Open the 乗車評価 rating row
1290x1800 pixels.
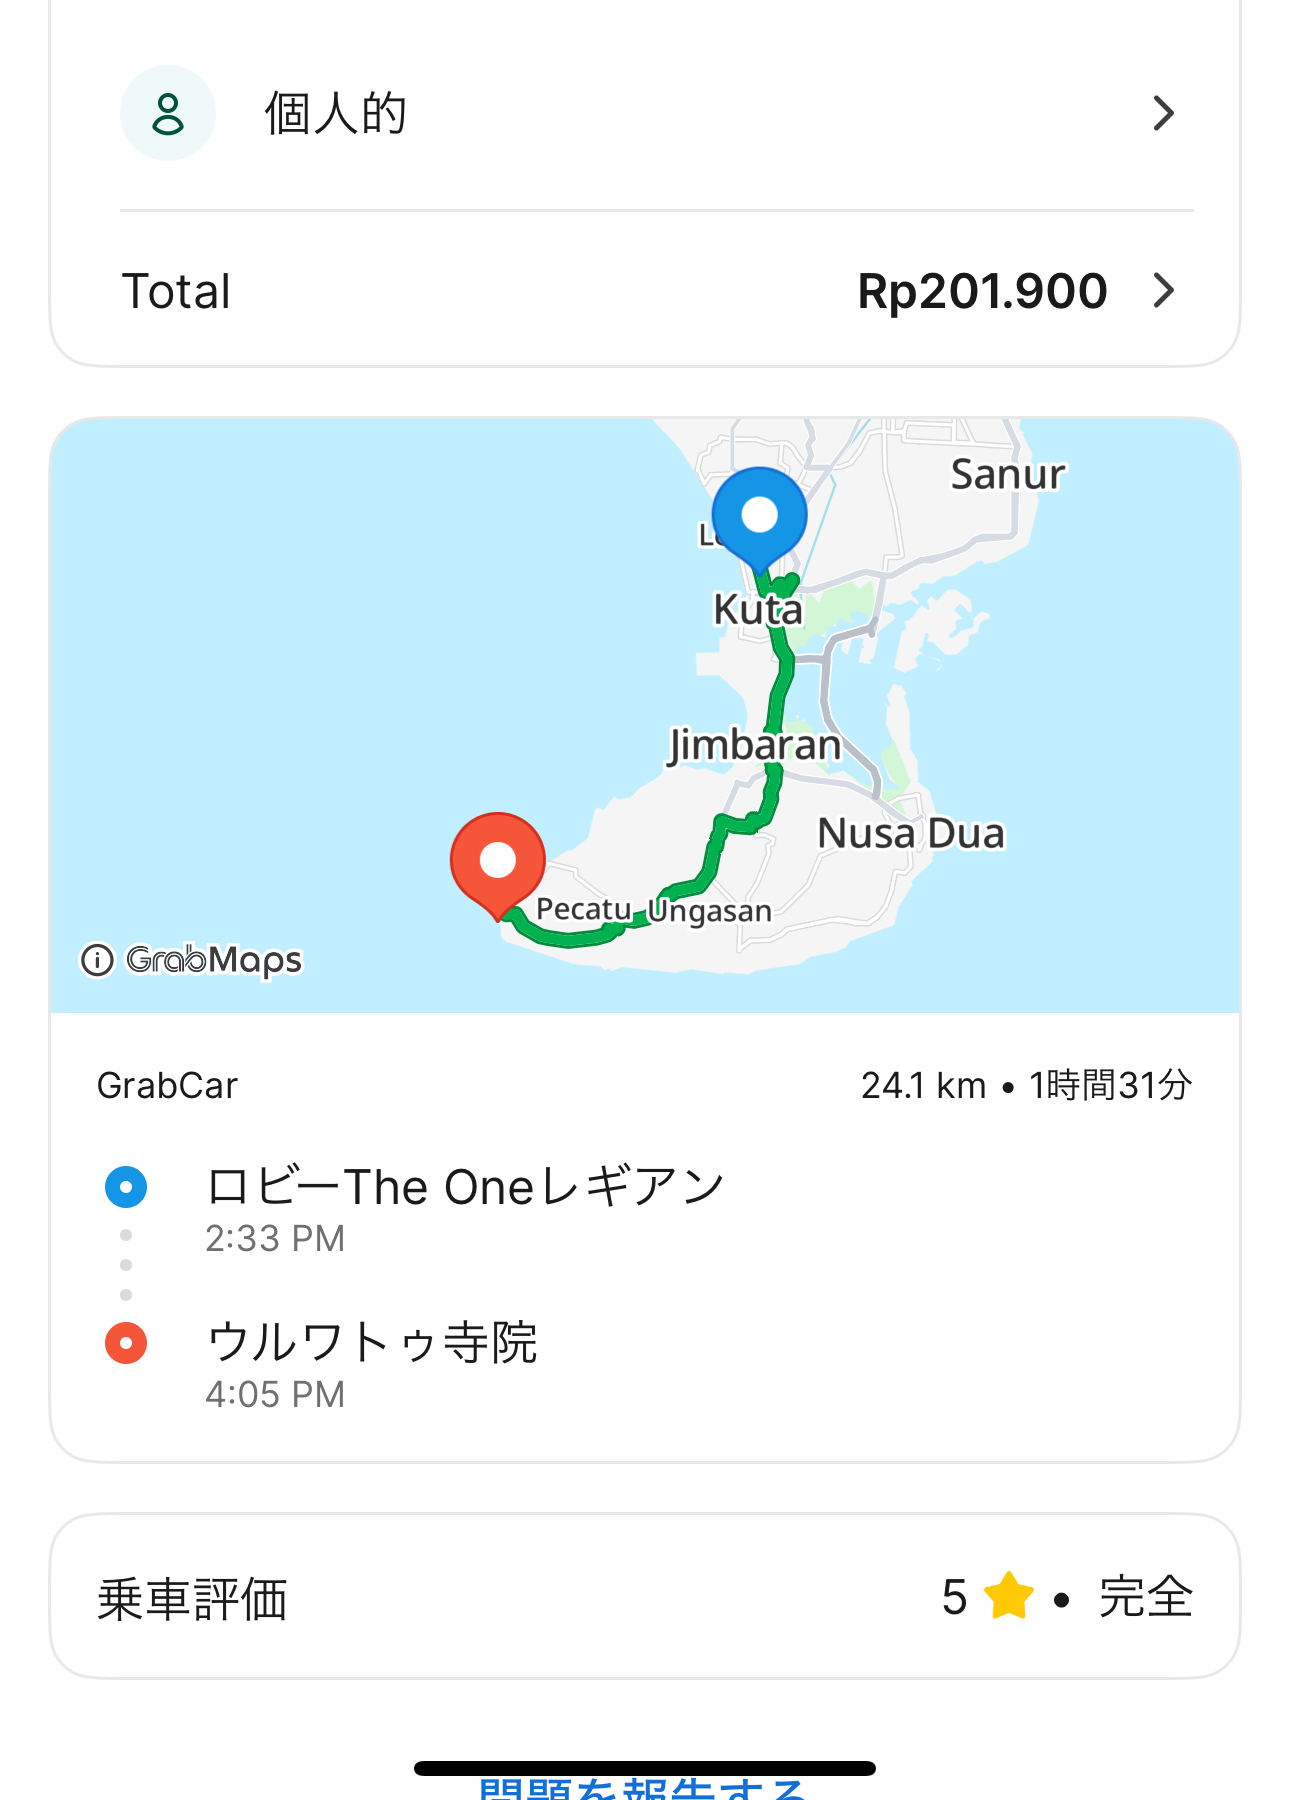click(x=645, y=1596)
